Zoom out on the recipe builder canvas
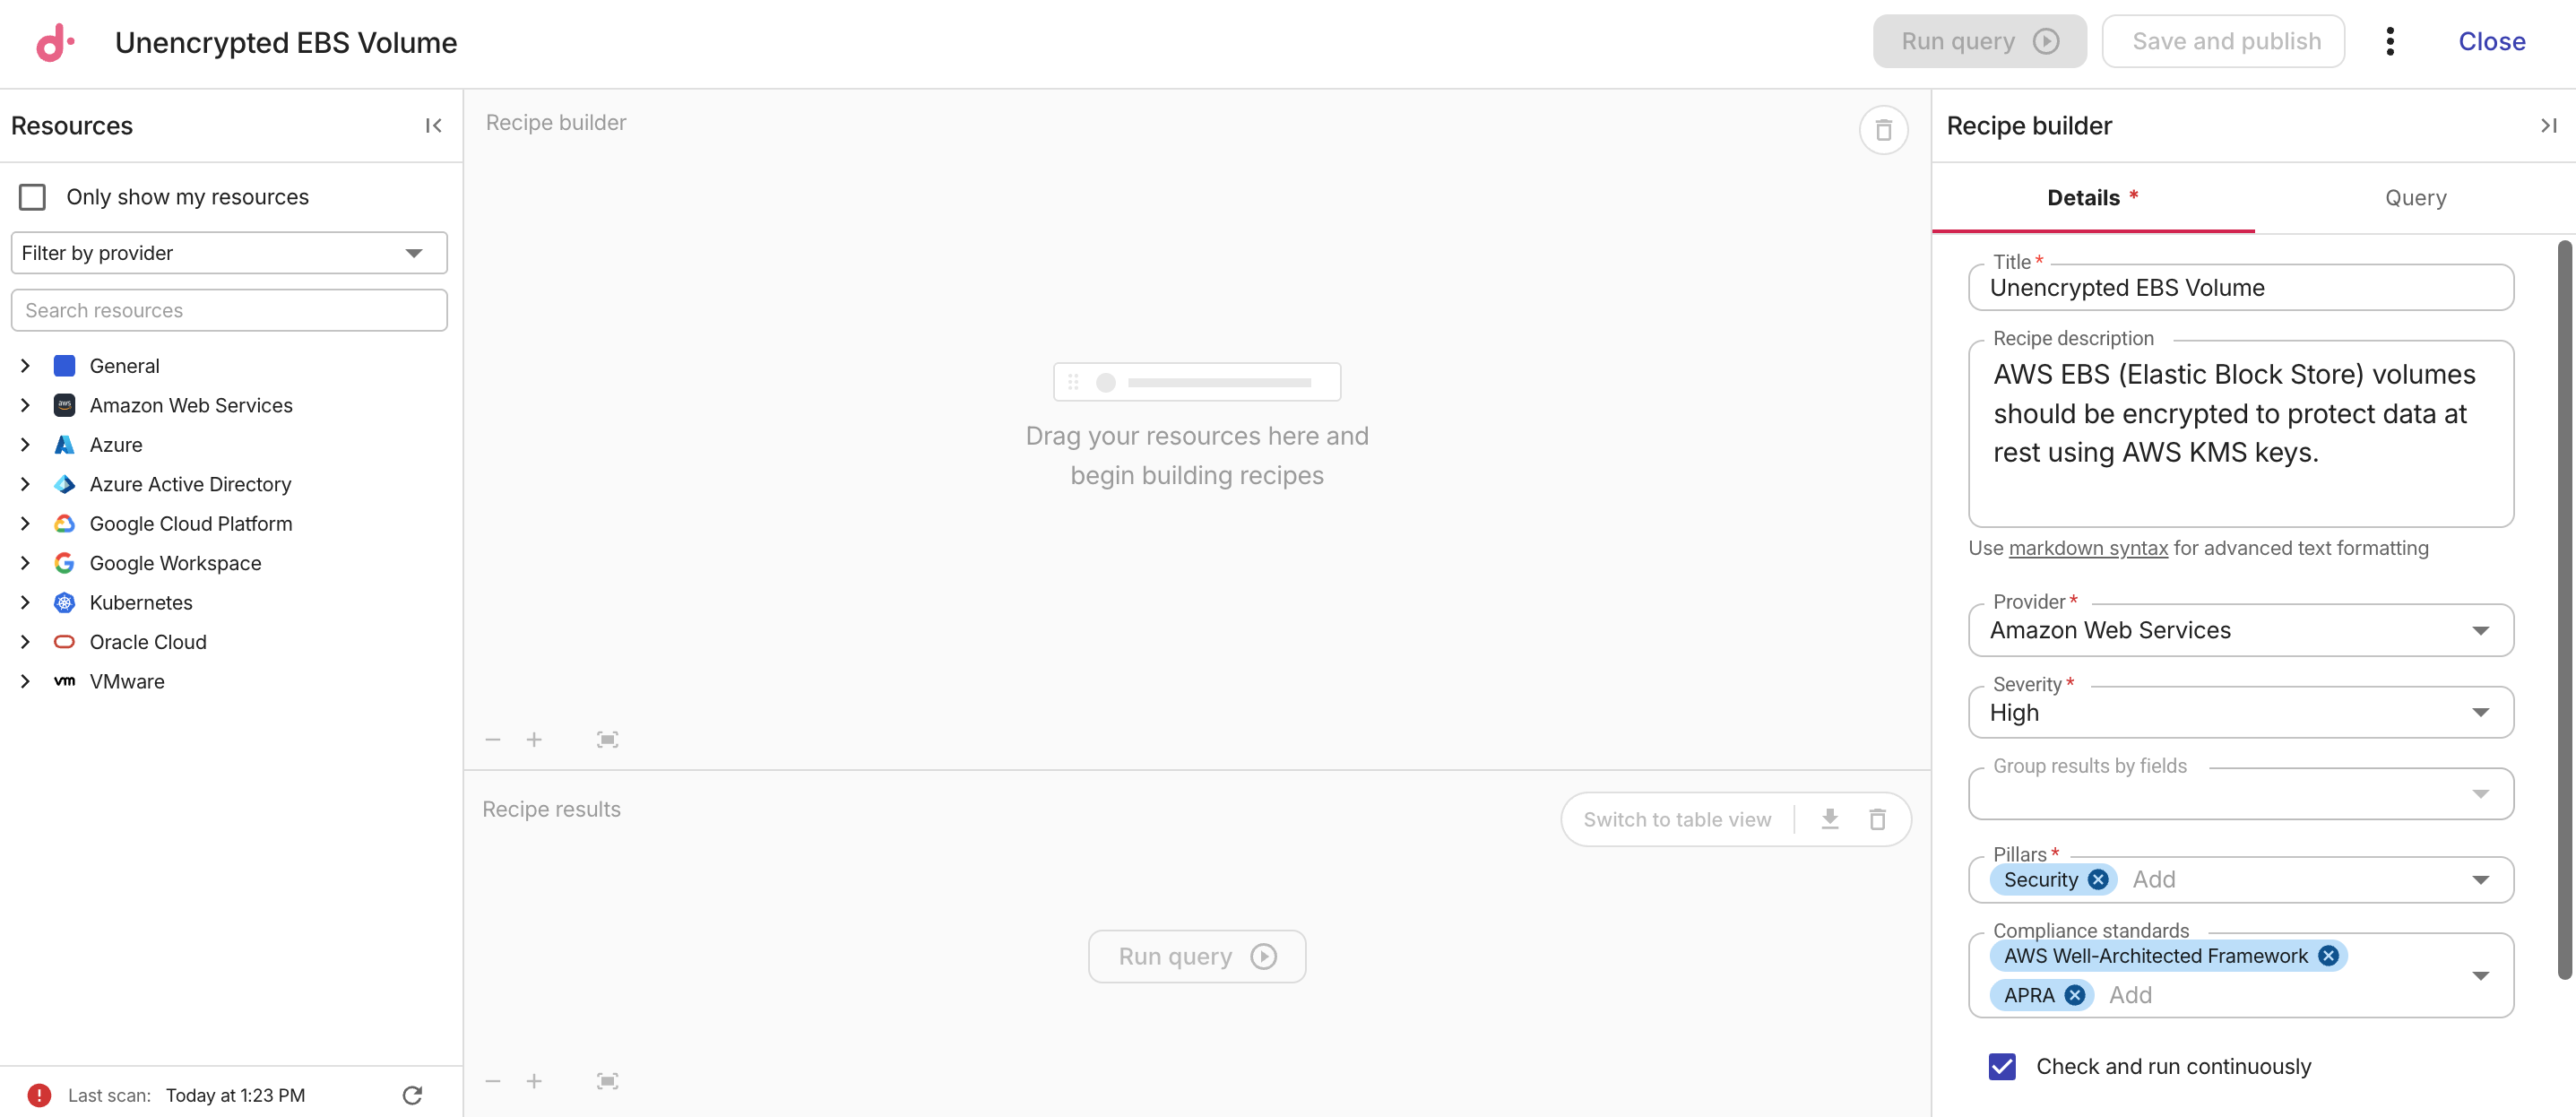The width and height of the screenshot is (2576, 1117). 493,740
